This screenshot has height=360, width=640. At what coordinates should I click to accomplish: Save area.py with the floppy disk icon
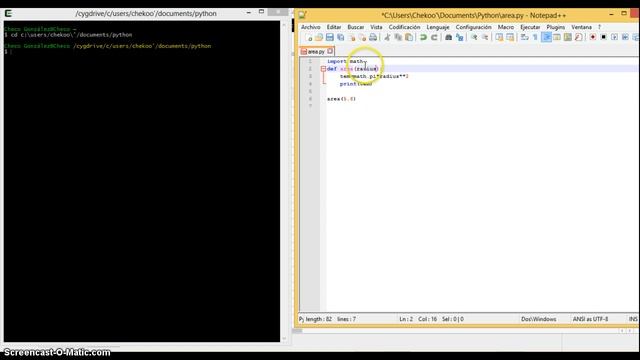(330, 38)
